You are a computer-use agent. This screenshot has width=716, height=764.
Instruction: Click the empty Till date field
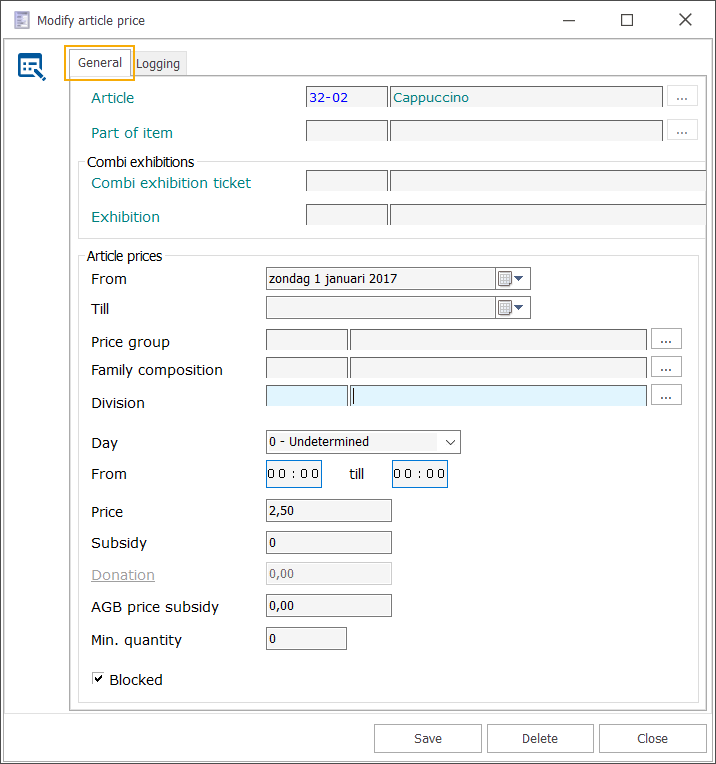[381, 308]
